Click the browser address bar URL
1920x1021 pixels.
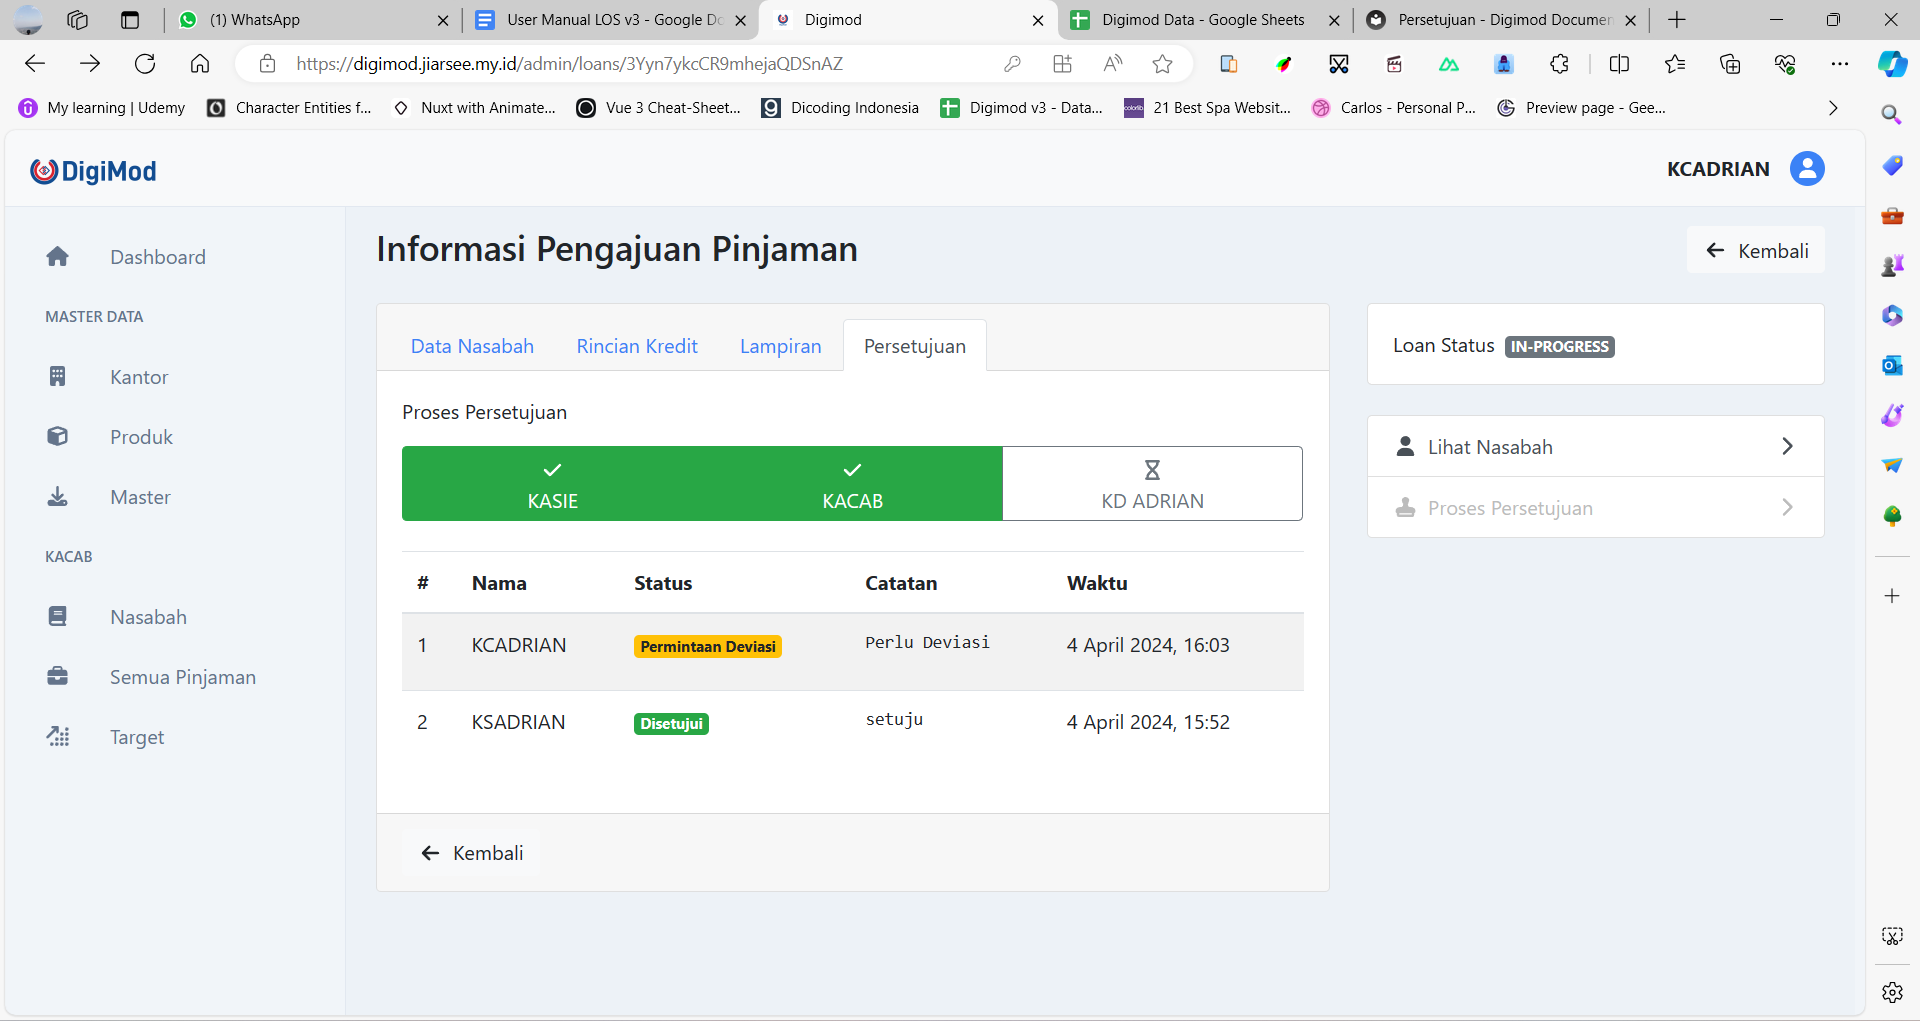coord(570,64)
